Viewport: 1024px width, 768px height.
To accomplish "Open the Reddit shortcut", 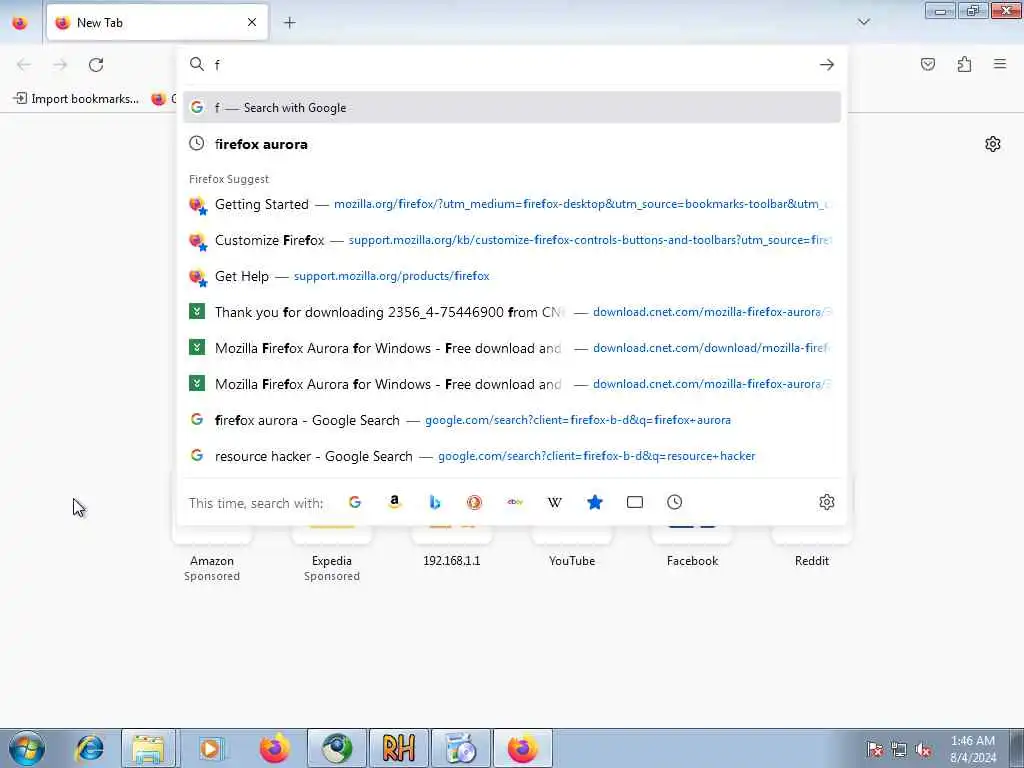I will [x=812, y=549].
